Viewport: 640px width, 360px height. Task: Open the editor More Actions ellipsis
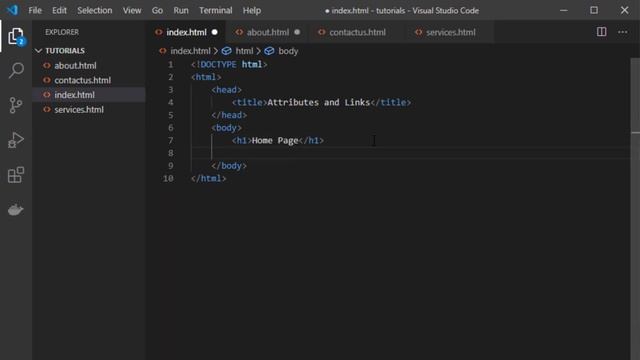622,32
